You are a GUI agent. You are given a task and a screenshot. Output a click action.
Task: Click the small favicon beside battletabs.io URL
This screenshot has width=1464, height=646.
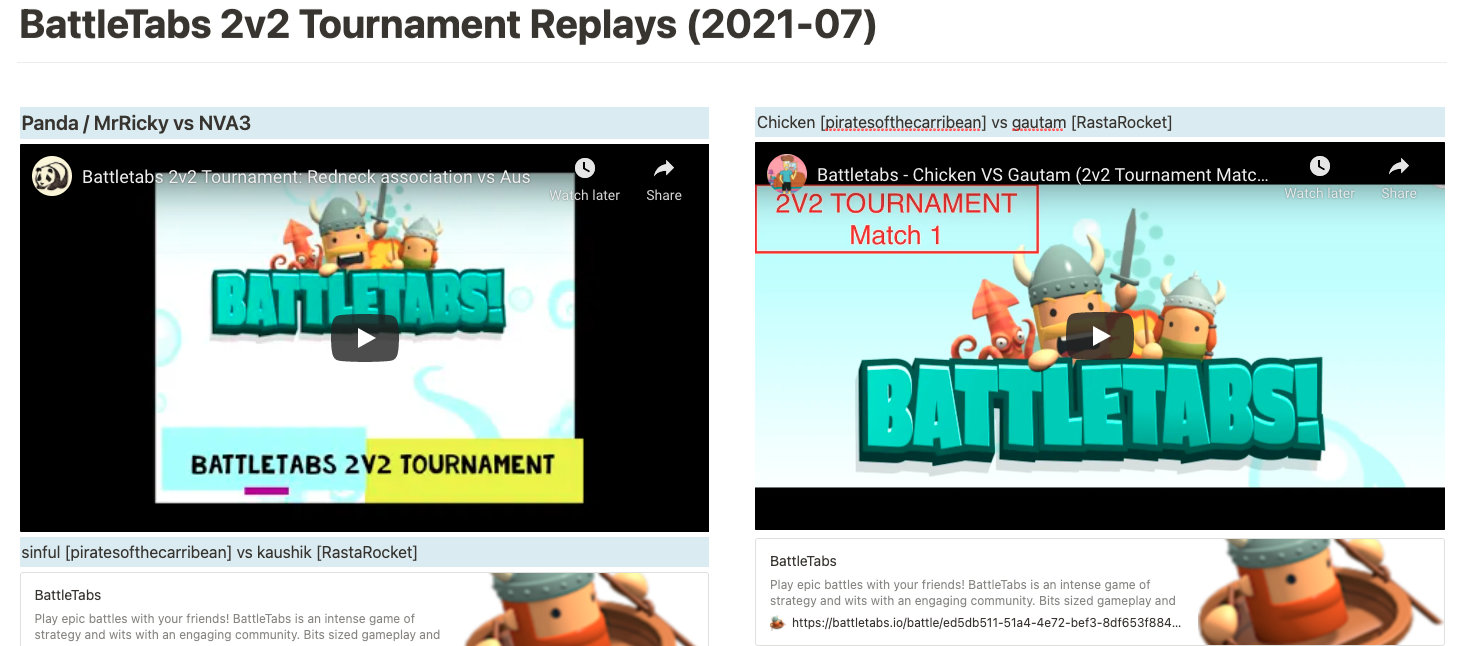pos(777,622)
